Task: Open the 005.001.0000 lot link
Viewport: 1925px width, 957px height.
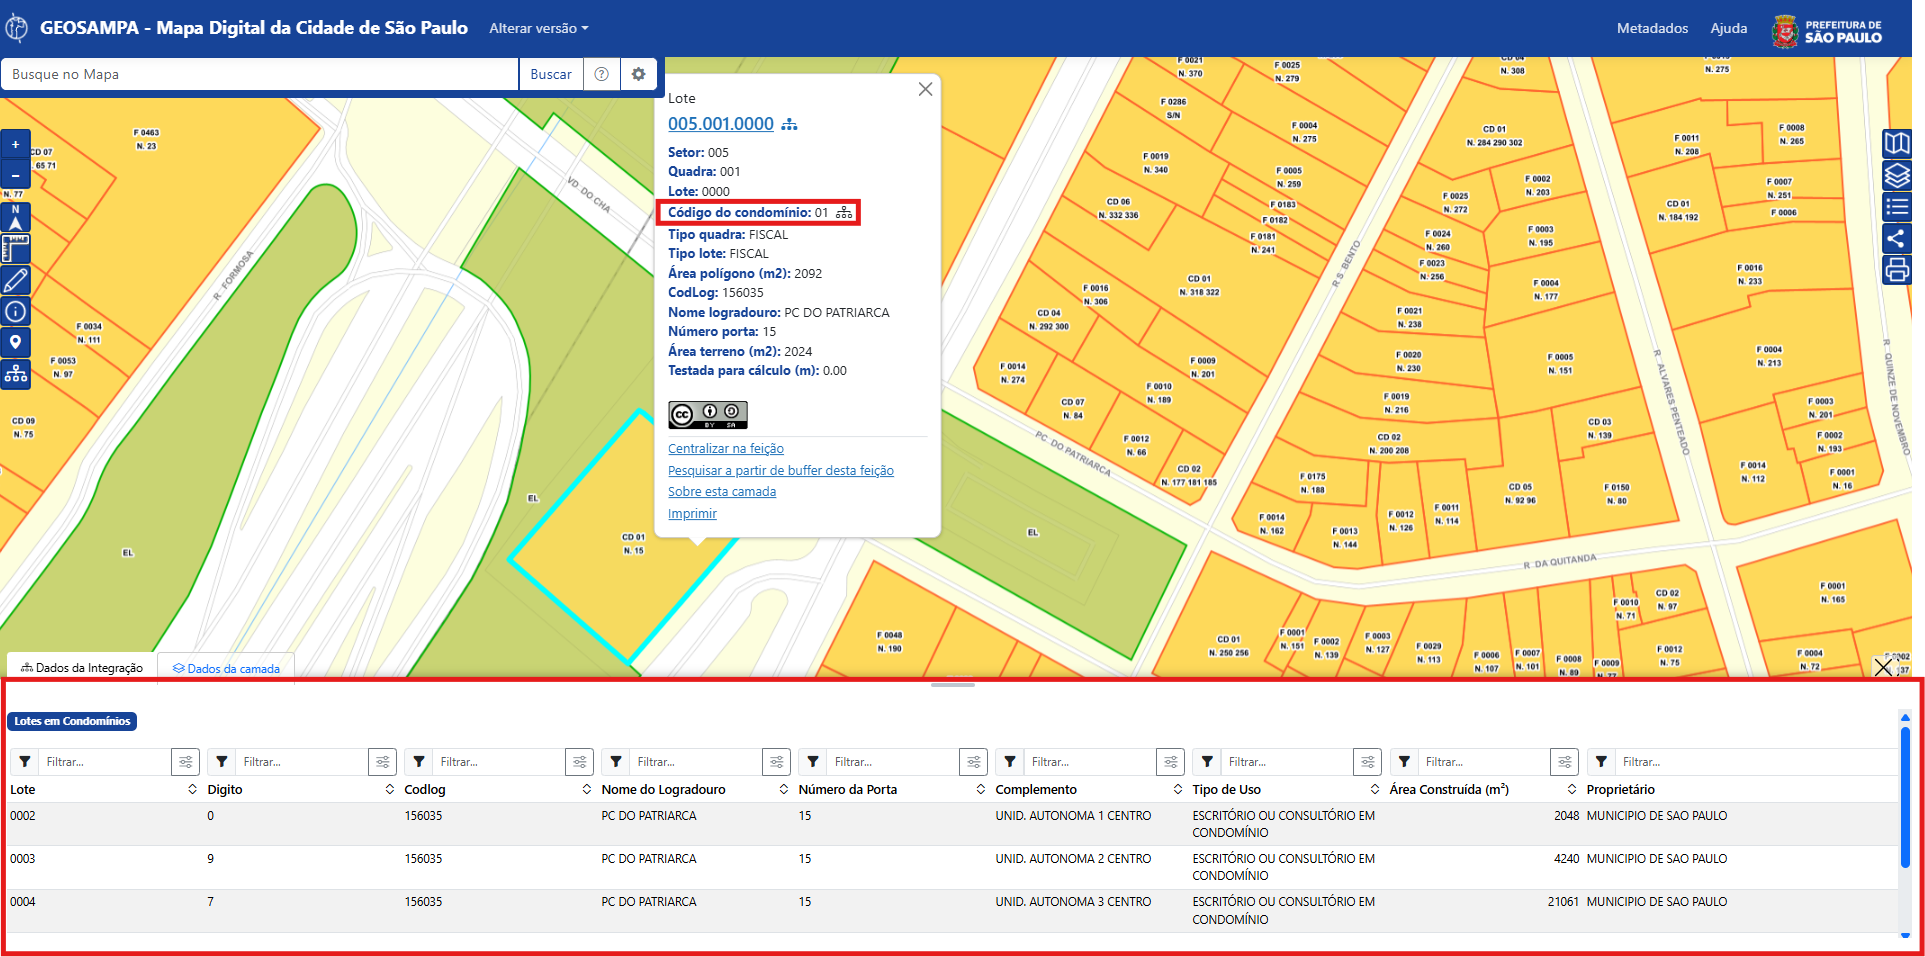Action: click(721, 124)
